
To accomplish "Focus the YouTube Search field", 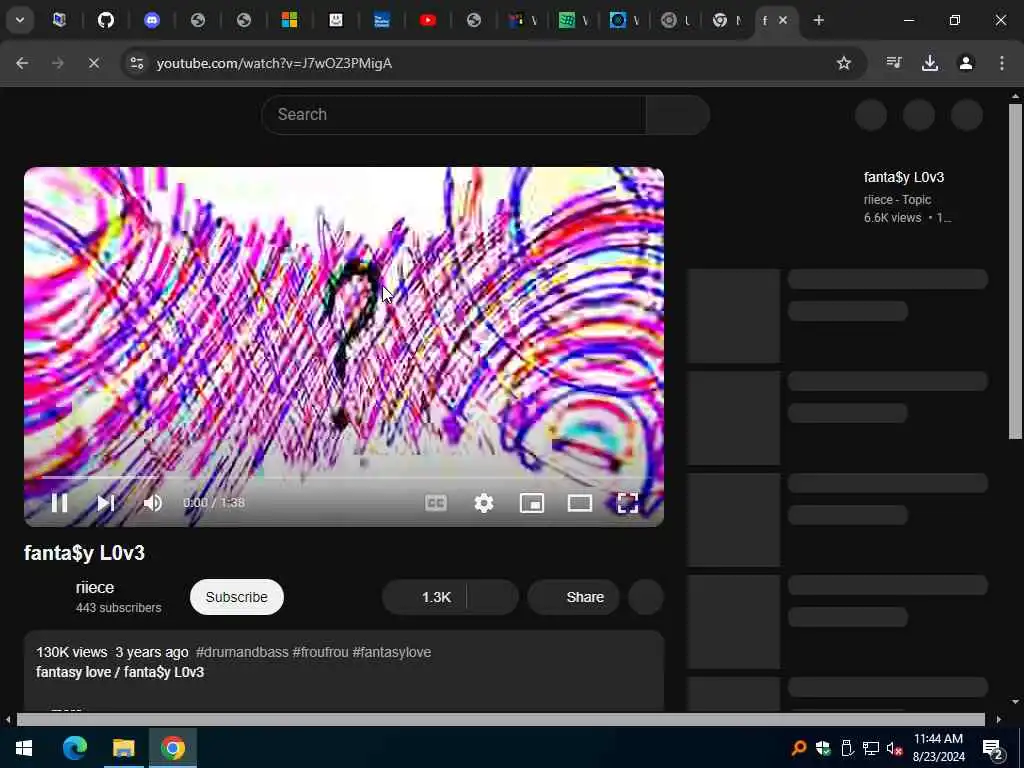I will pyautogui.click(x=453, y=114).
